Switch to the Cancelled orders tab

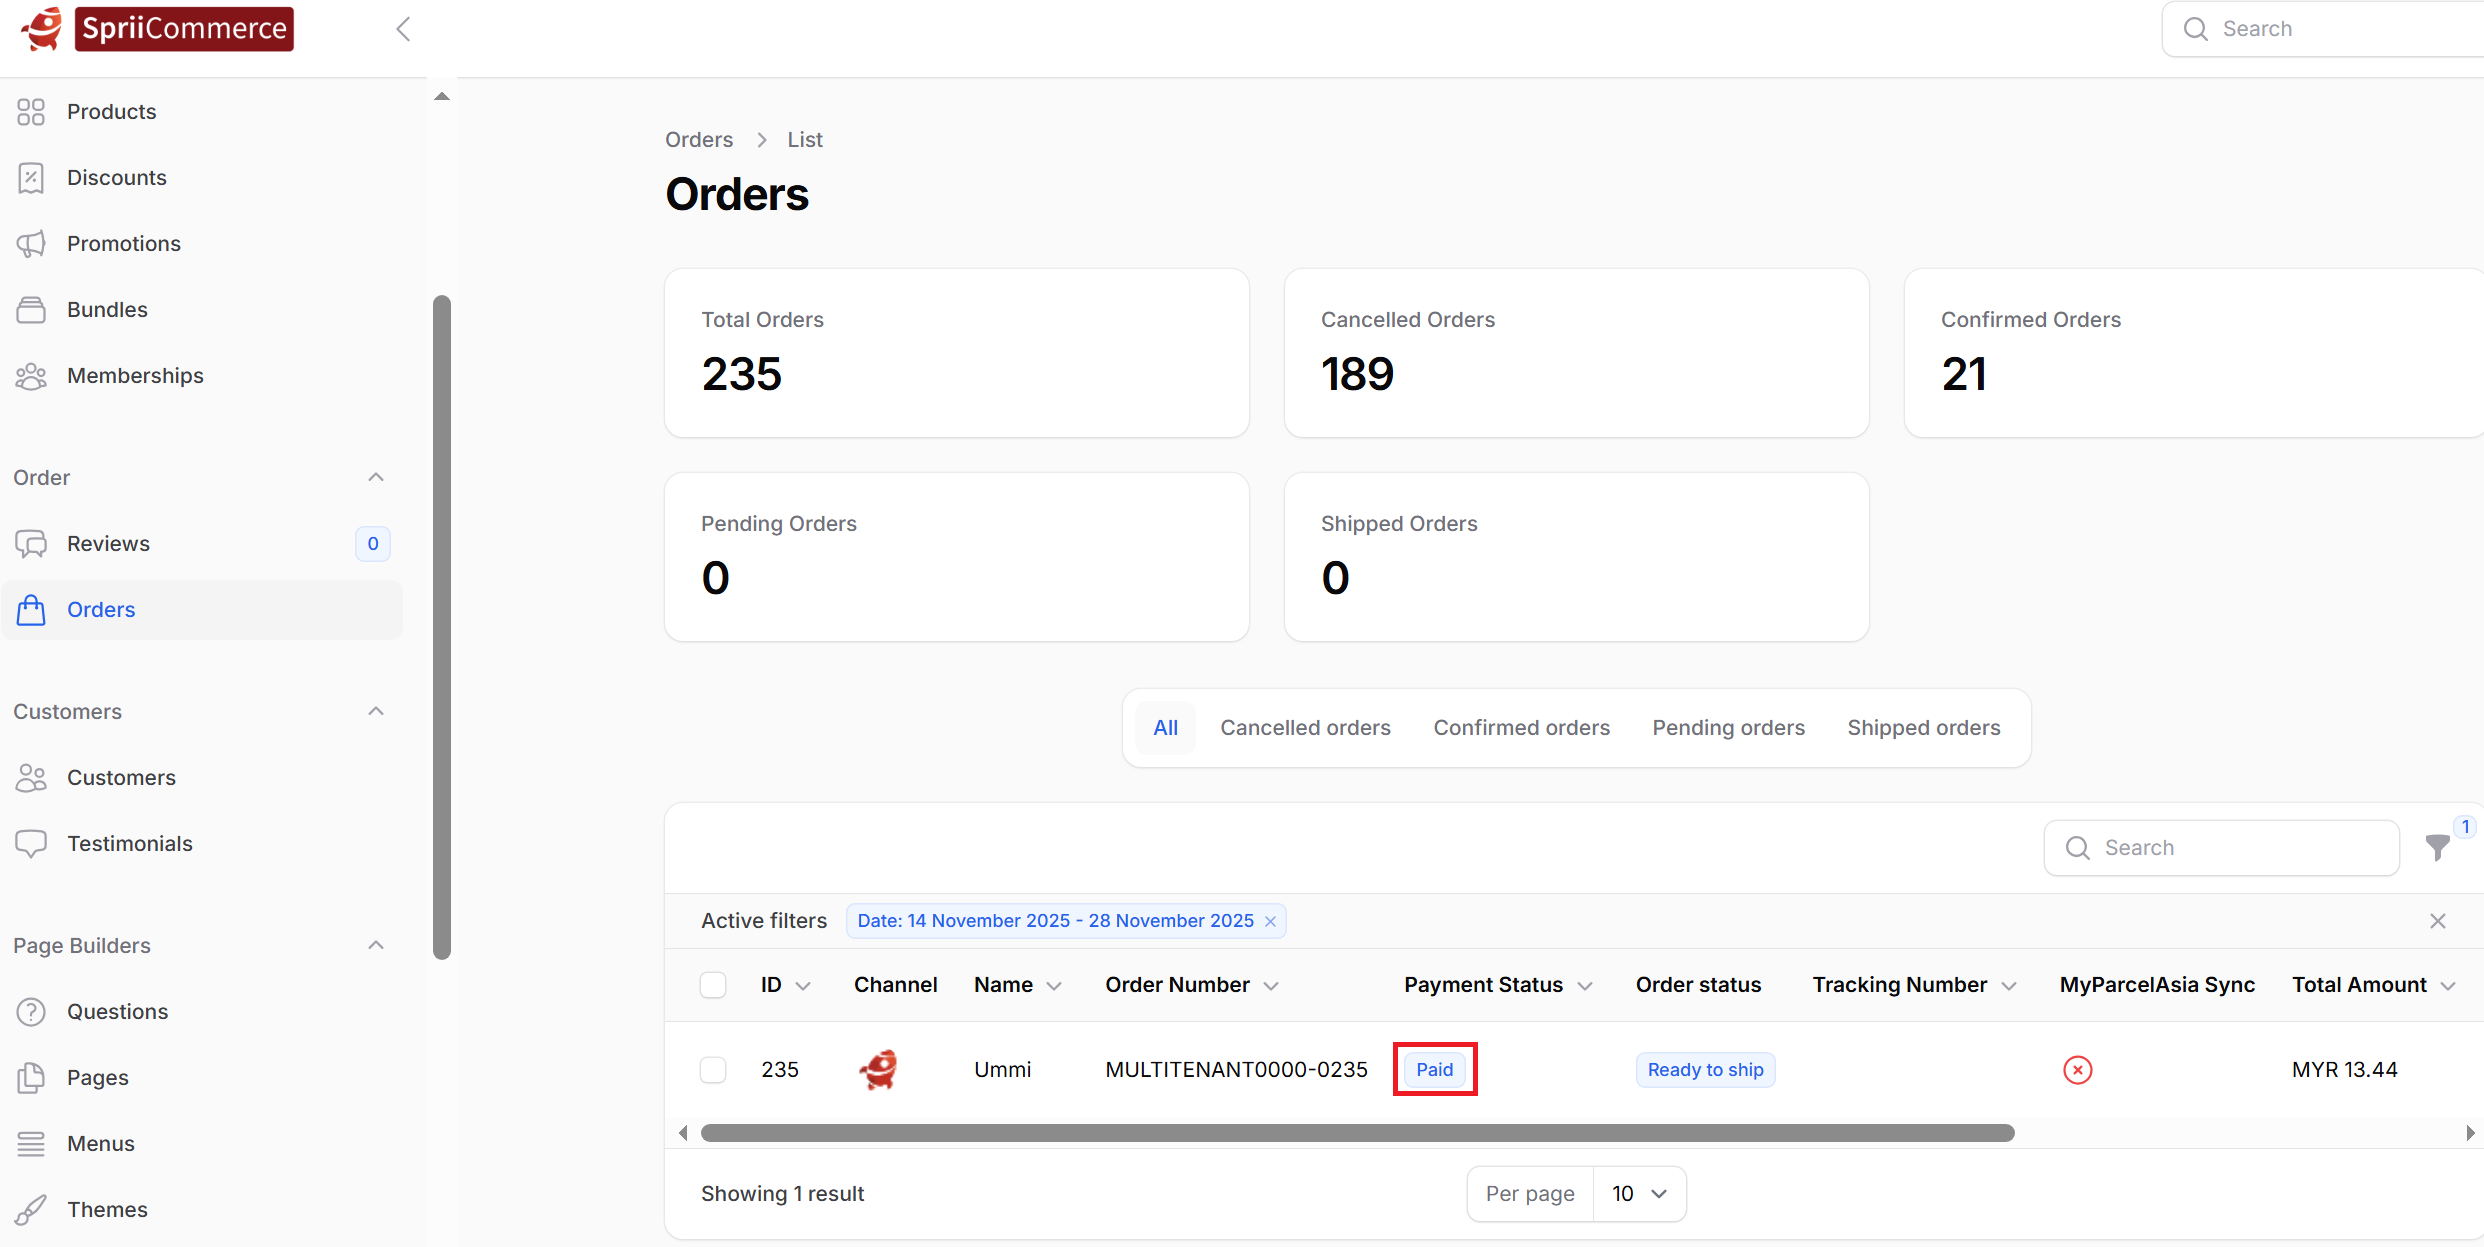tap(1305, 728)
